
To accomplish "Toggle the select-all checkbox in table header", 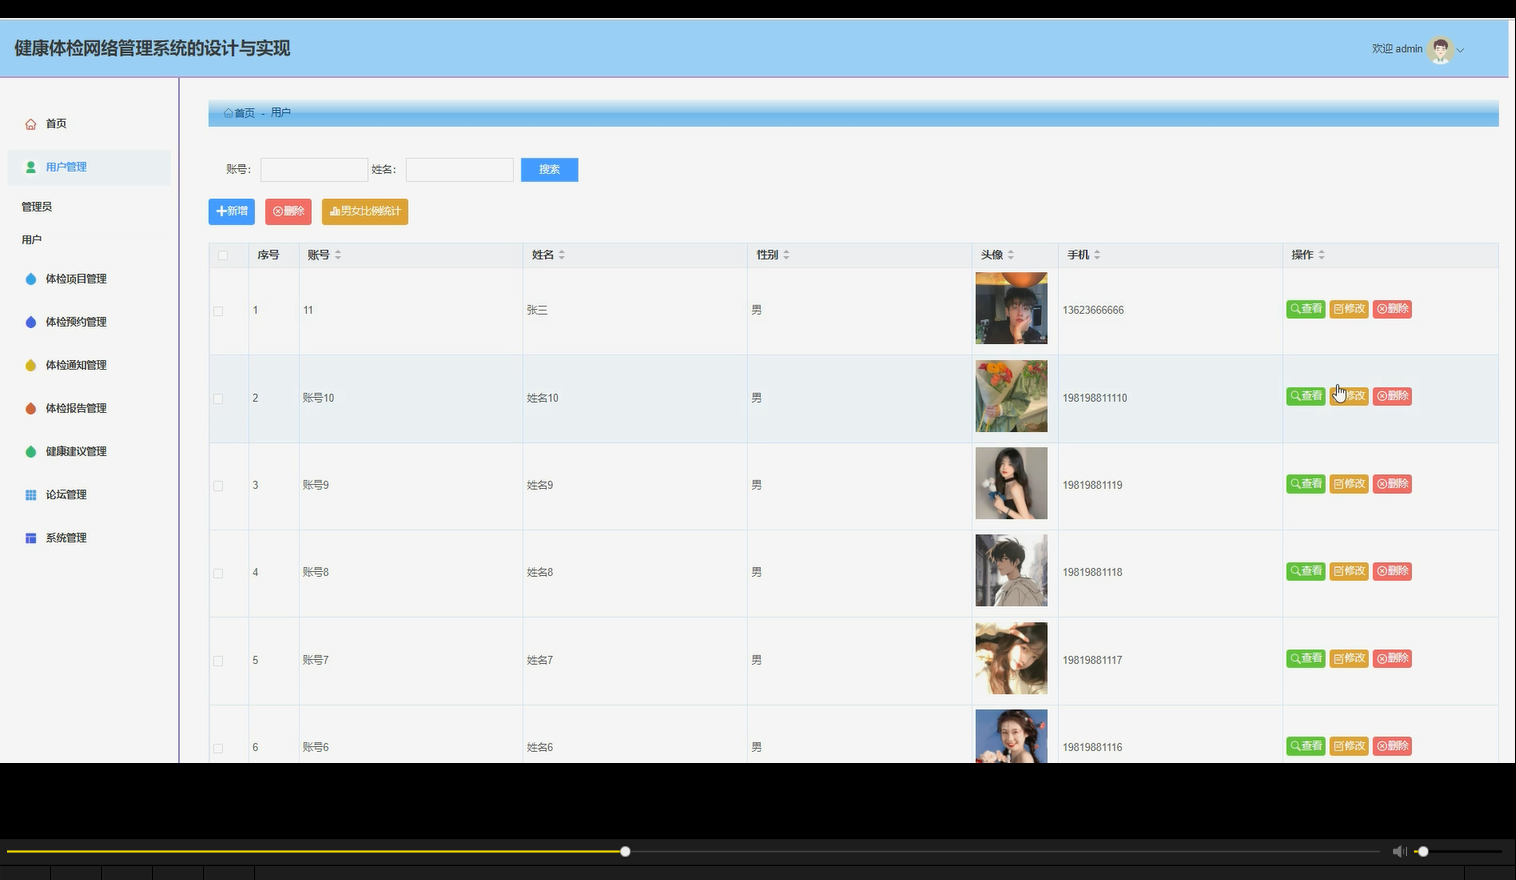I will [223, 255].
